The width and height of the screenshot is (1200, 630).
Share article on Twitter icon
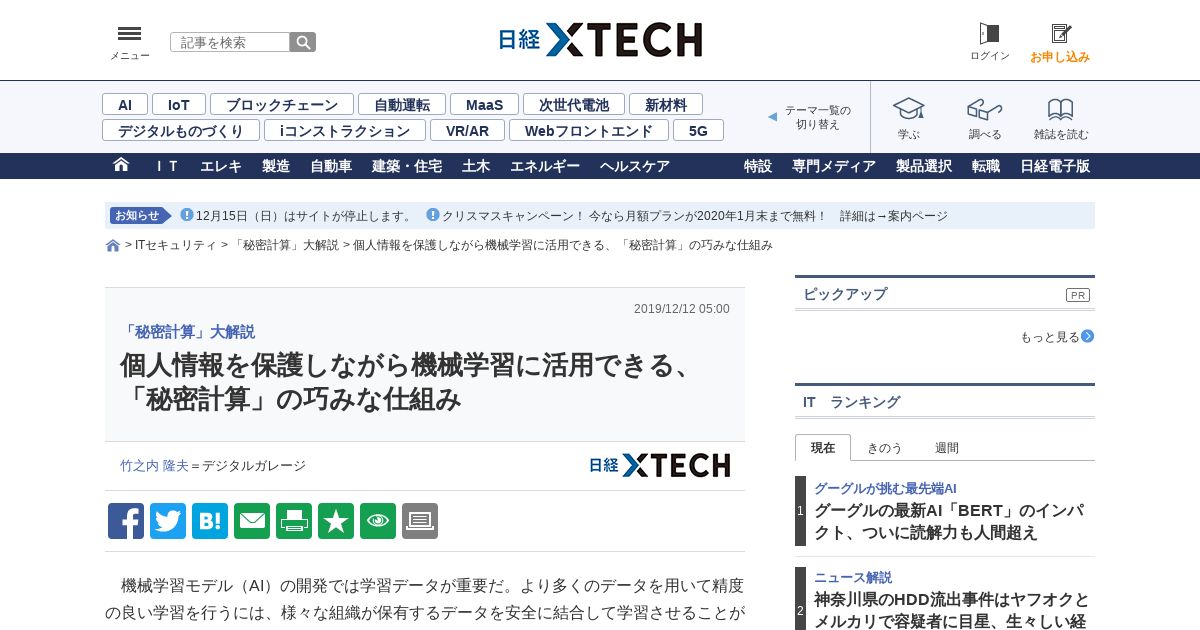click(x=168, y=521)
